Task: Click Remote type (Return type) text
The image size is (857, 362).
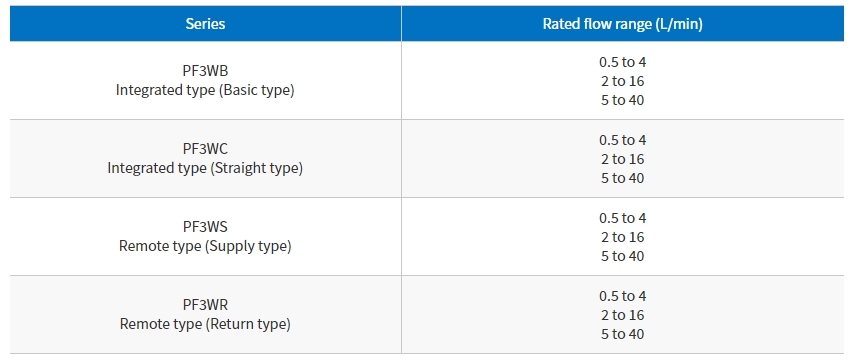Action: pyautogui.click(x=205, y=324)
